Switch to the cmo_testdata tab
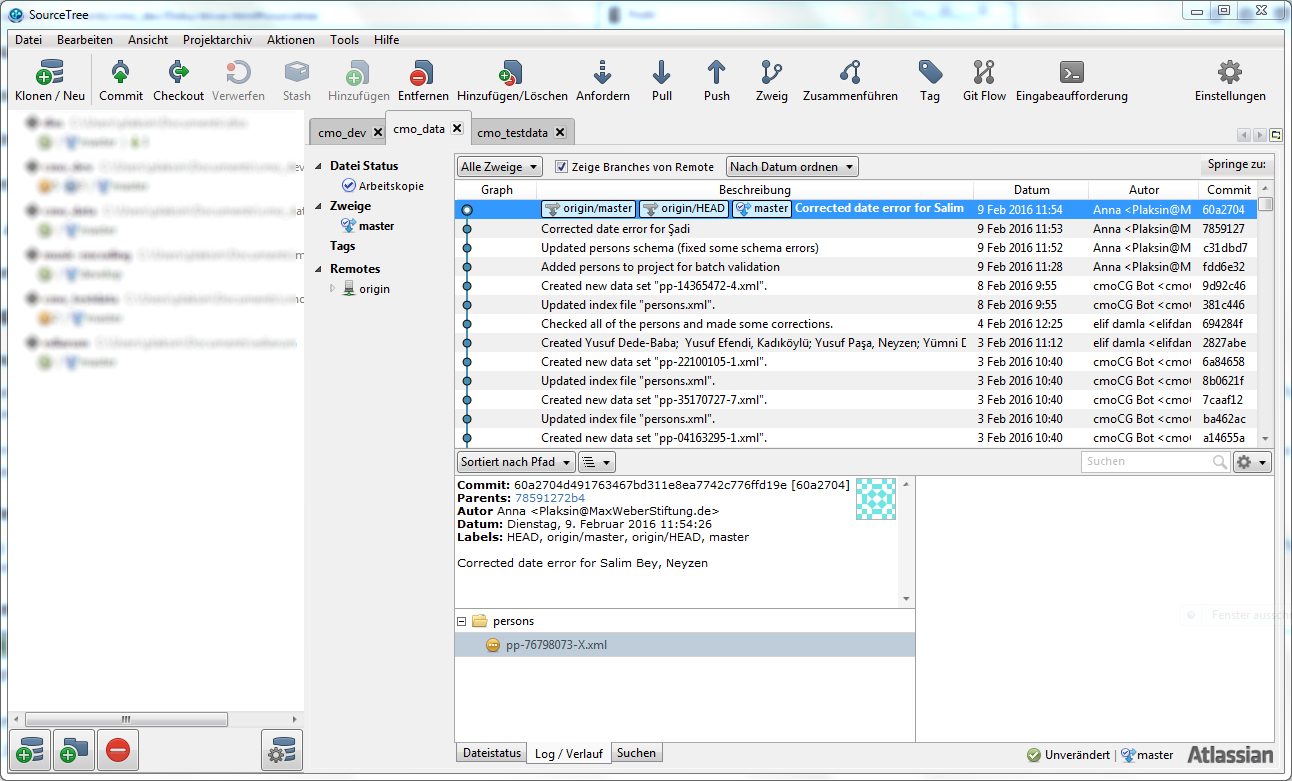 [x=512, y=133]
